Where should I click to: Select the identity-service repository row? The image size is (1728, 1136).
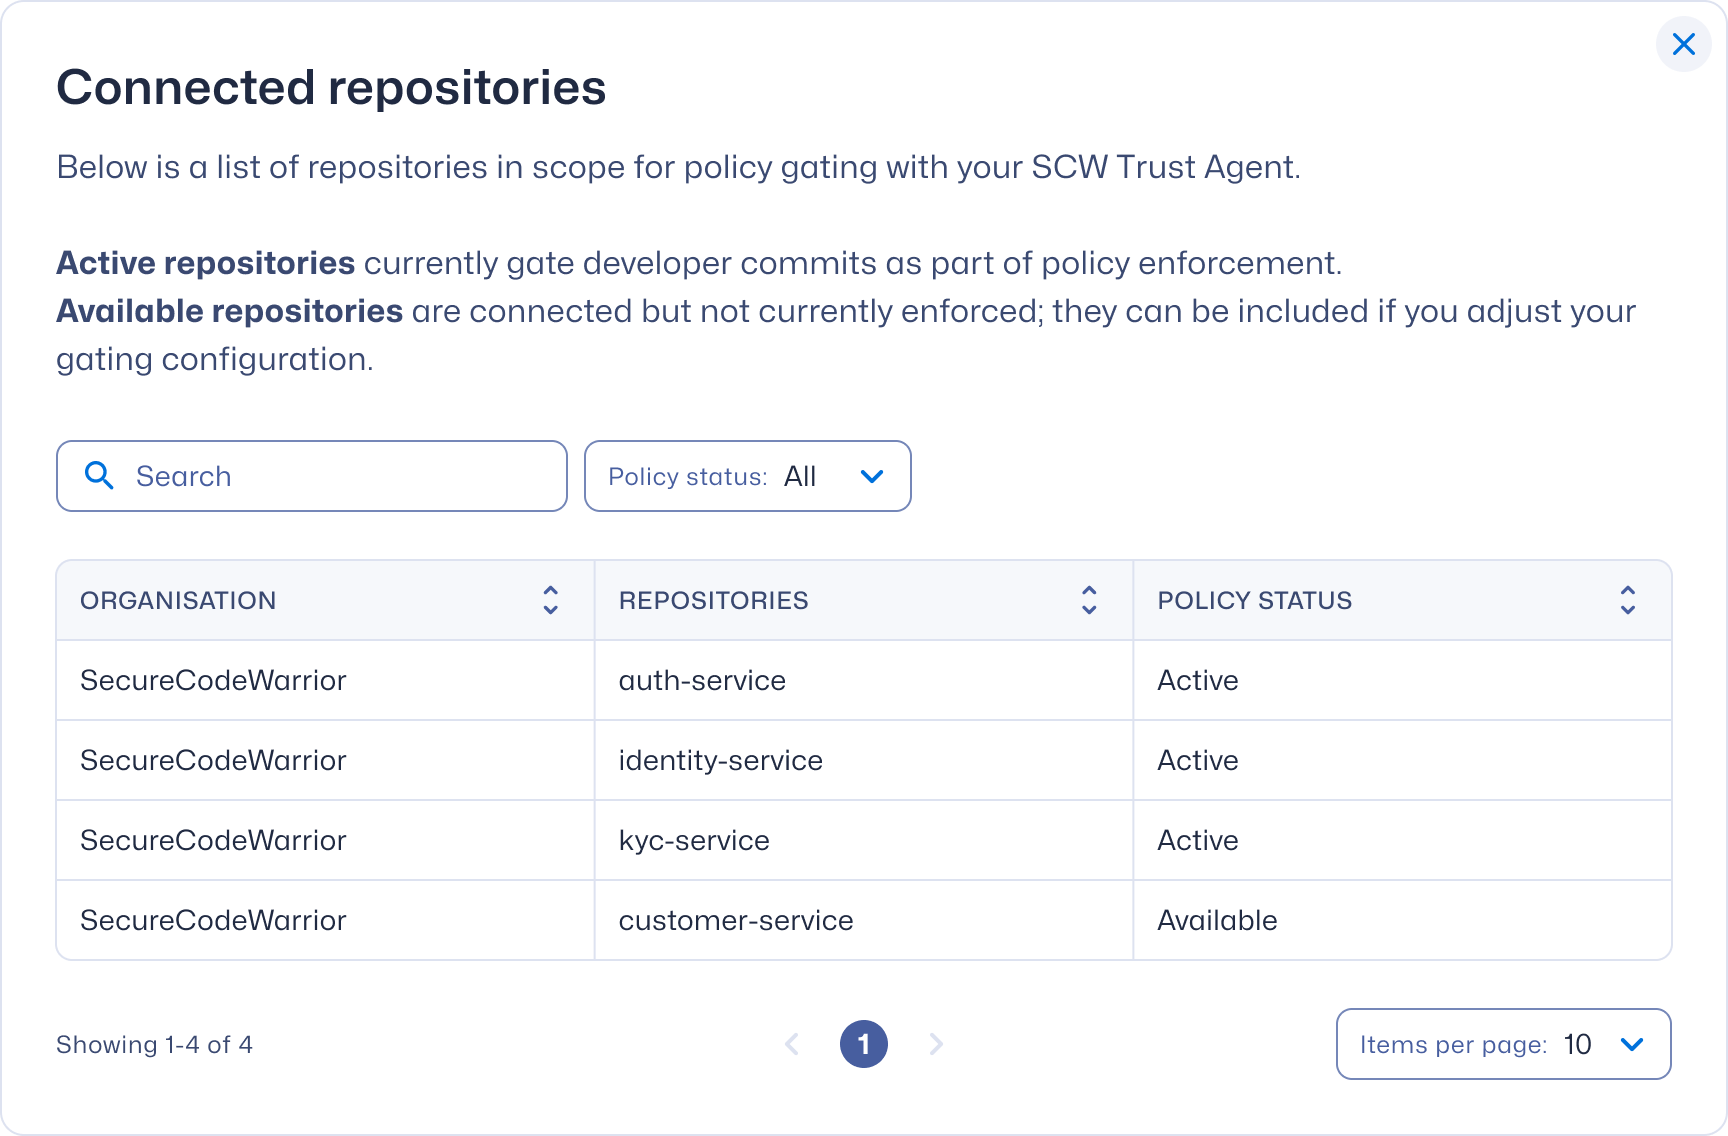point(721,760)
